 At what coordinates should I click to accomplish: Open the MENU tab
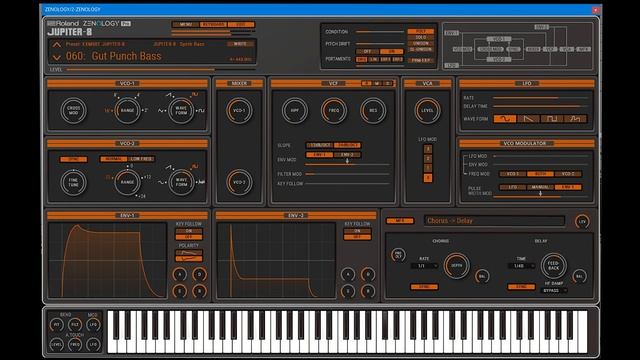pyautogui.click(x=186, y=24)
